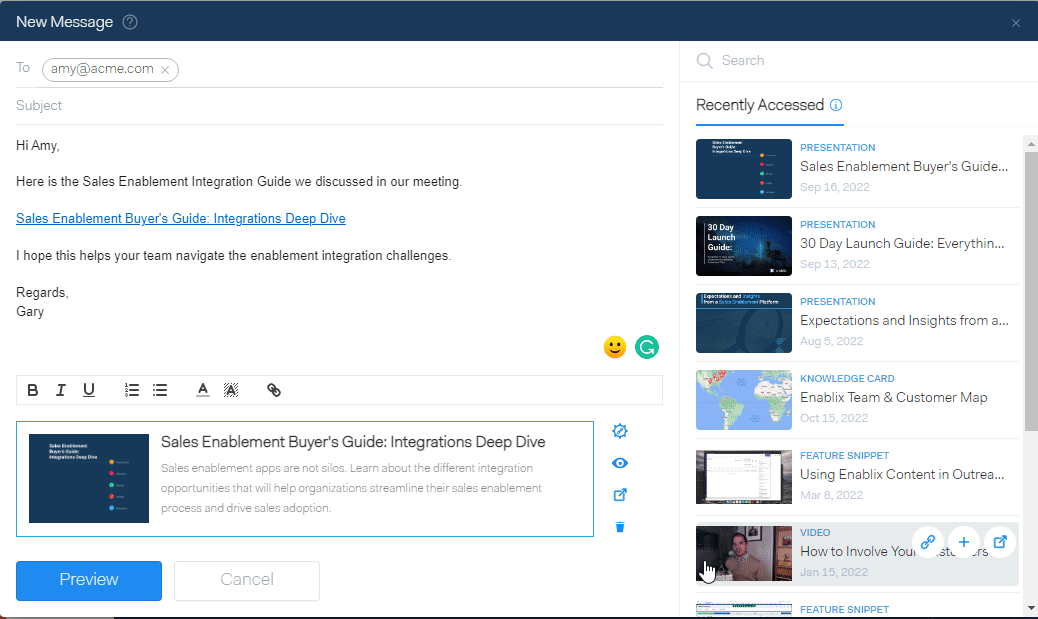This screenshot has height=619, width=1038.
Task: Open the Enablix Team & Customer Map title
Action: coord(893,397)
